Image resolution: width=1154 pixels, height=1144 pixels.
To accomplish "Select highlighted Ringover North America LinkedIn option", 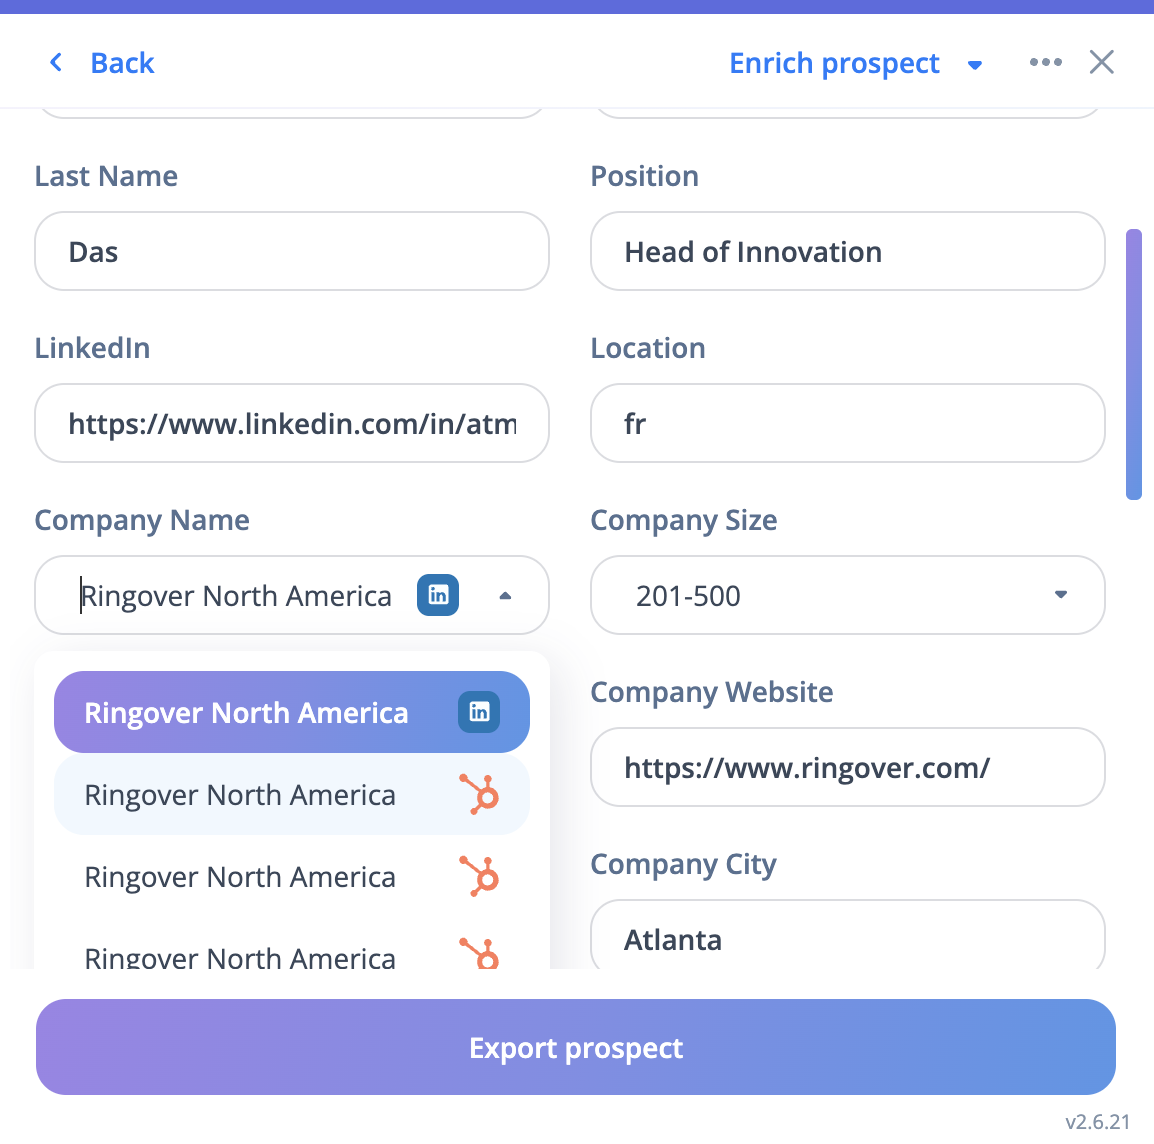I will click(x=247, y=712).
